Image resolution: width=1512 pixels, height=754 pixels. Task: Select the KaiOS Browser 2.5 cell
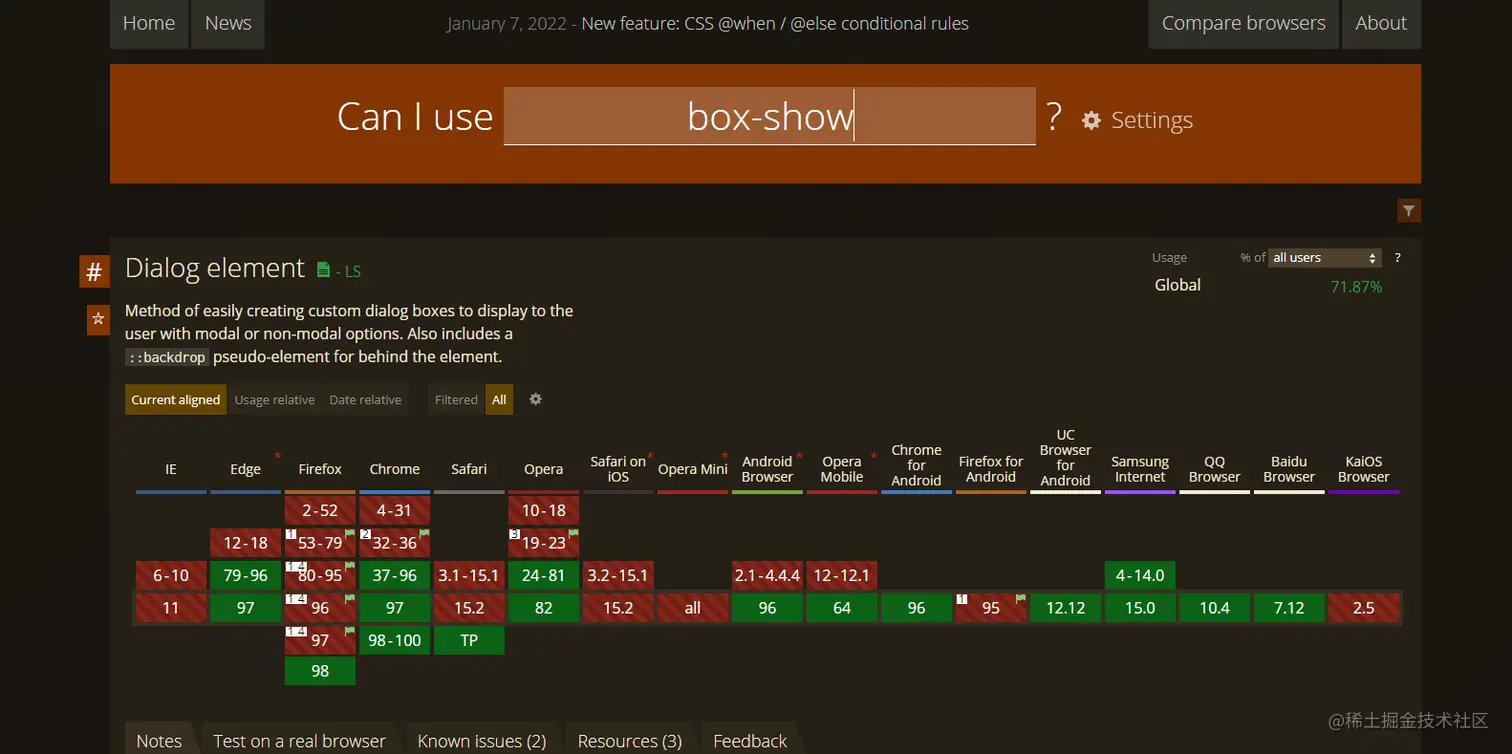click(x=1364, y=608)
